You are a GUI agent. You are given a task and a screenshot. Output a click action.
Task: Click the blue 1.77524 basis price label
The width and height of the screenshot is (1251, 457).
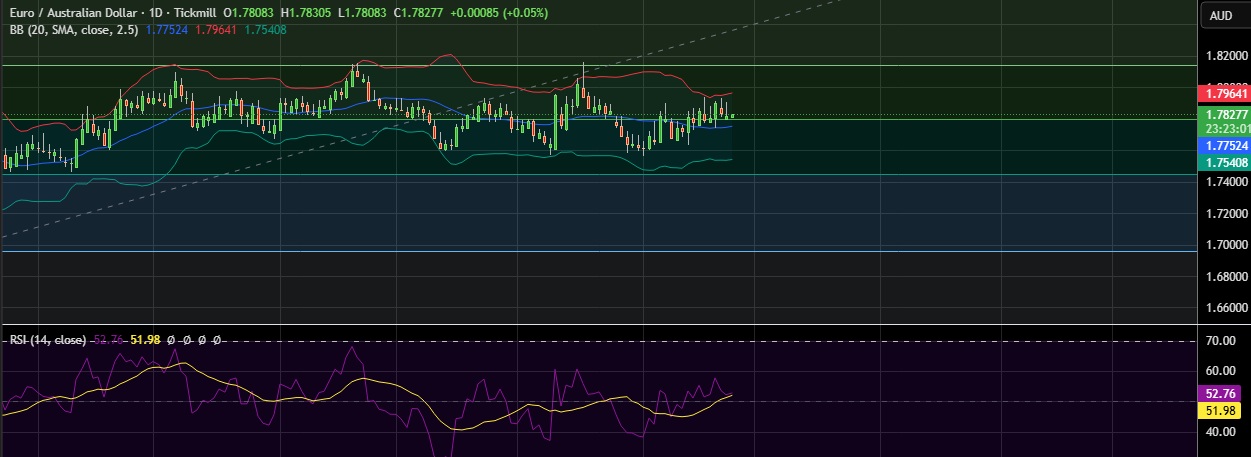pos(1225,145)
